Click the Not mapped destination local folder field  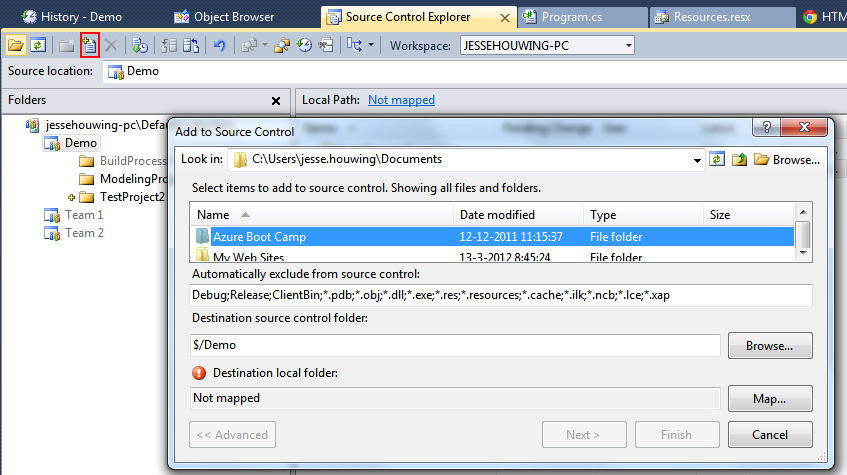click(455, 398)
